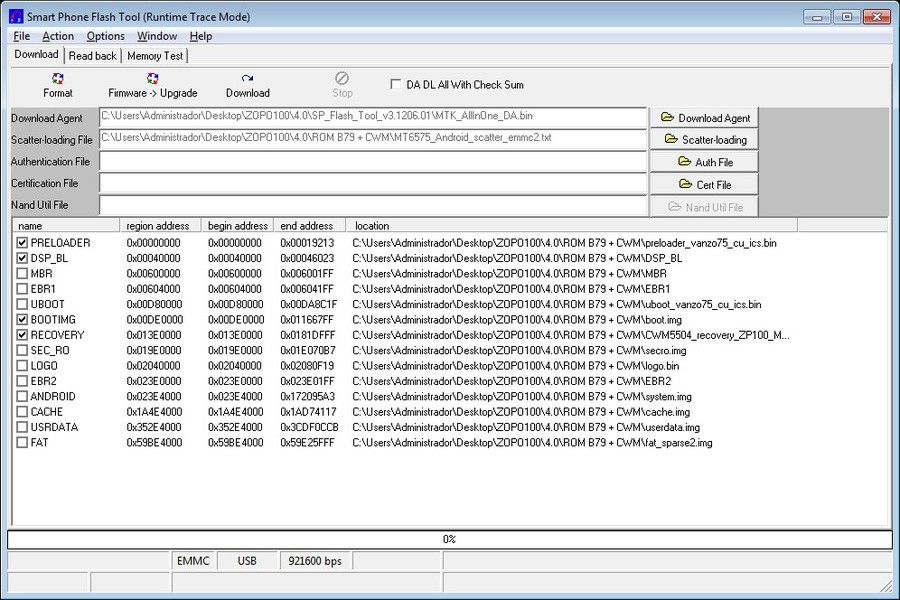
Task: Select the Download tab
Action: click(36, 55)
